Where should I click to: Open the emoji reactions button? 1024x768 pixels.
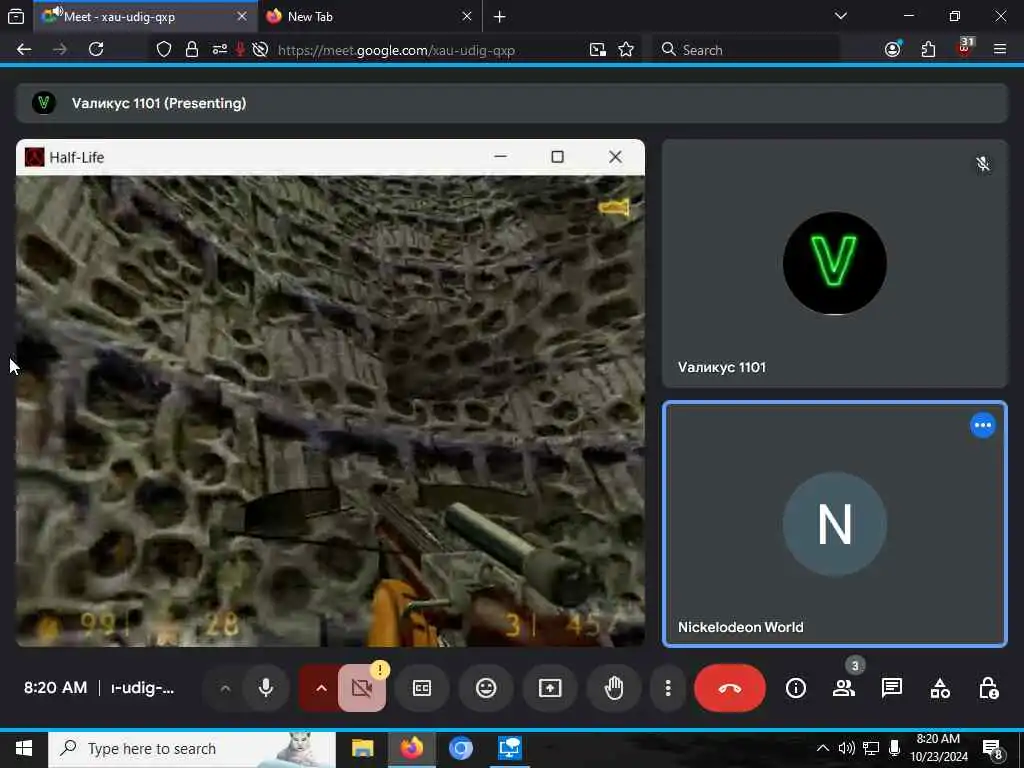[486, 688]
